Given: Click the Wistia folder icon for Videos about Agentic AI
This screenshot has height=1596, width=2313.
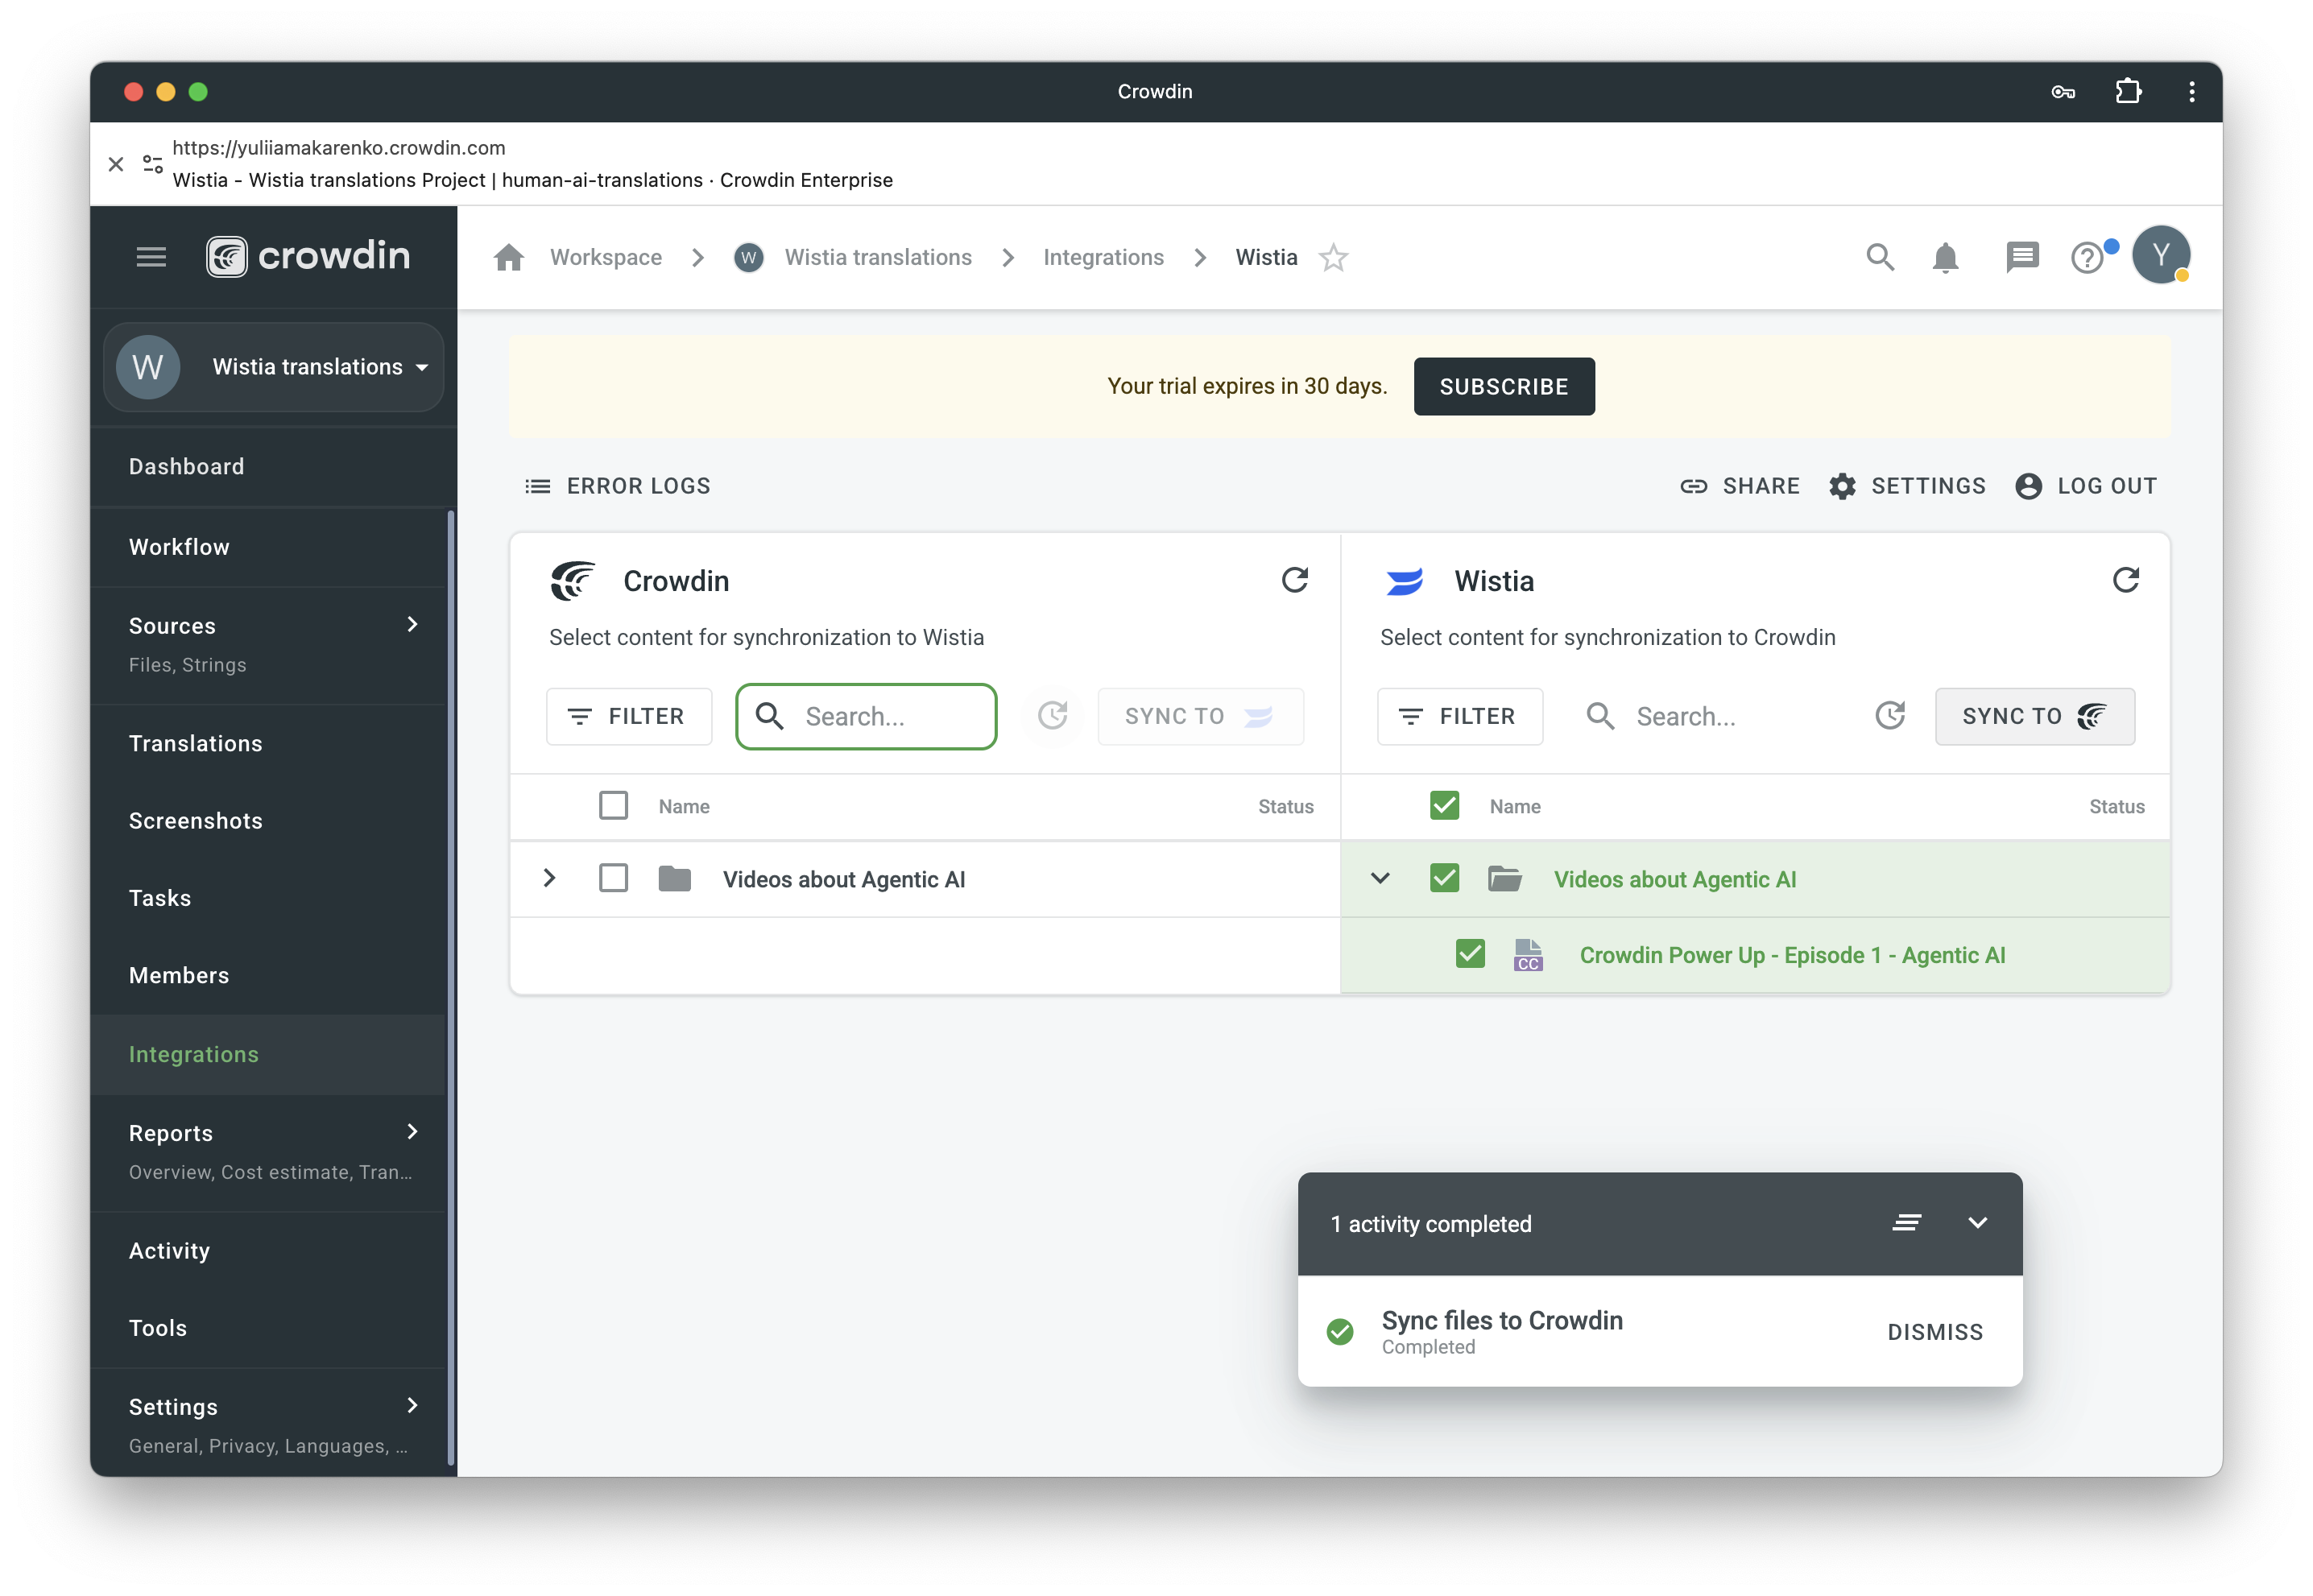Looking at the screenshot, I should pos(1504,879).
